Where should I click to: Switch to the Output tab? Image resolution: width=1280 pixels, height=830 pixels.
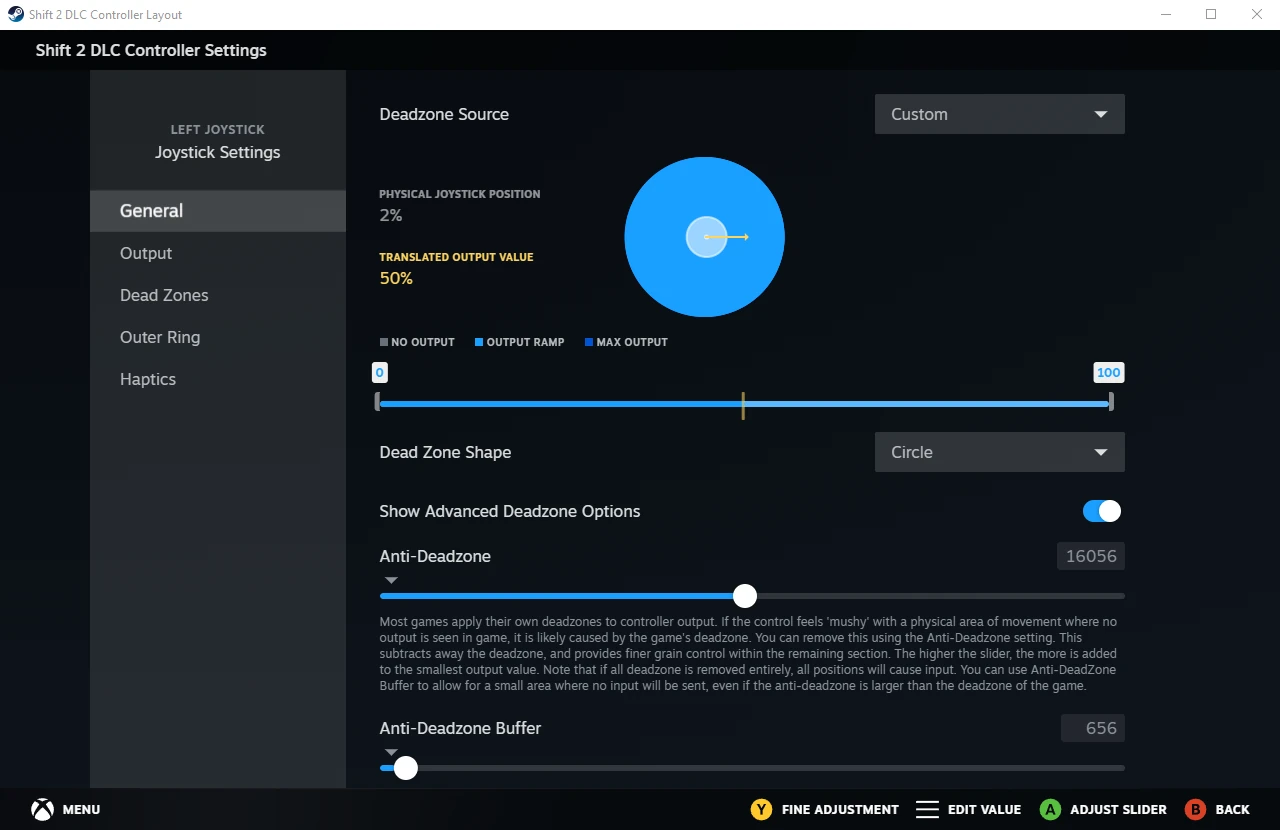pos(218,253)
